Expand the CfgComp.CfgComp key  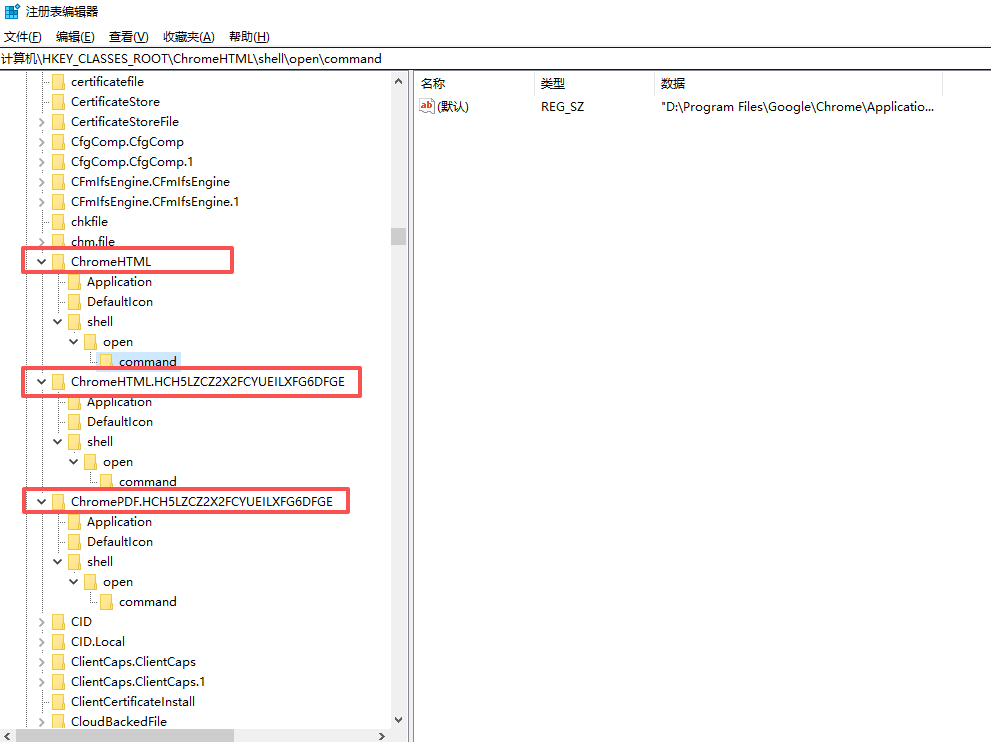point(42,142)
